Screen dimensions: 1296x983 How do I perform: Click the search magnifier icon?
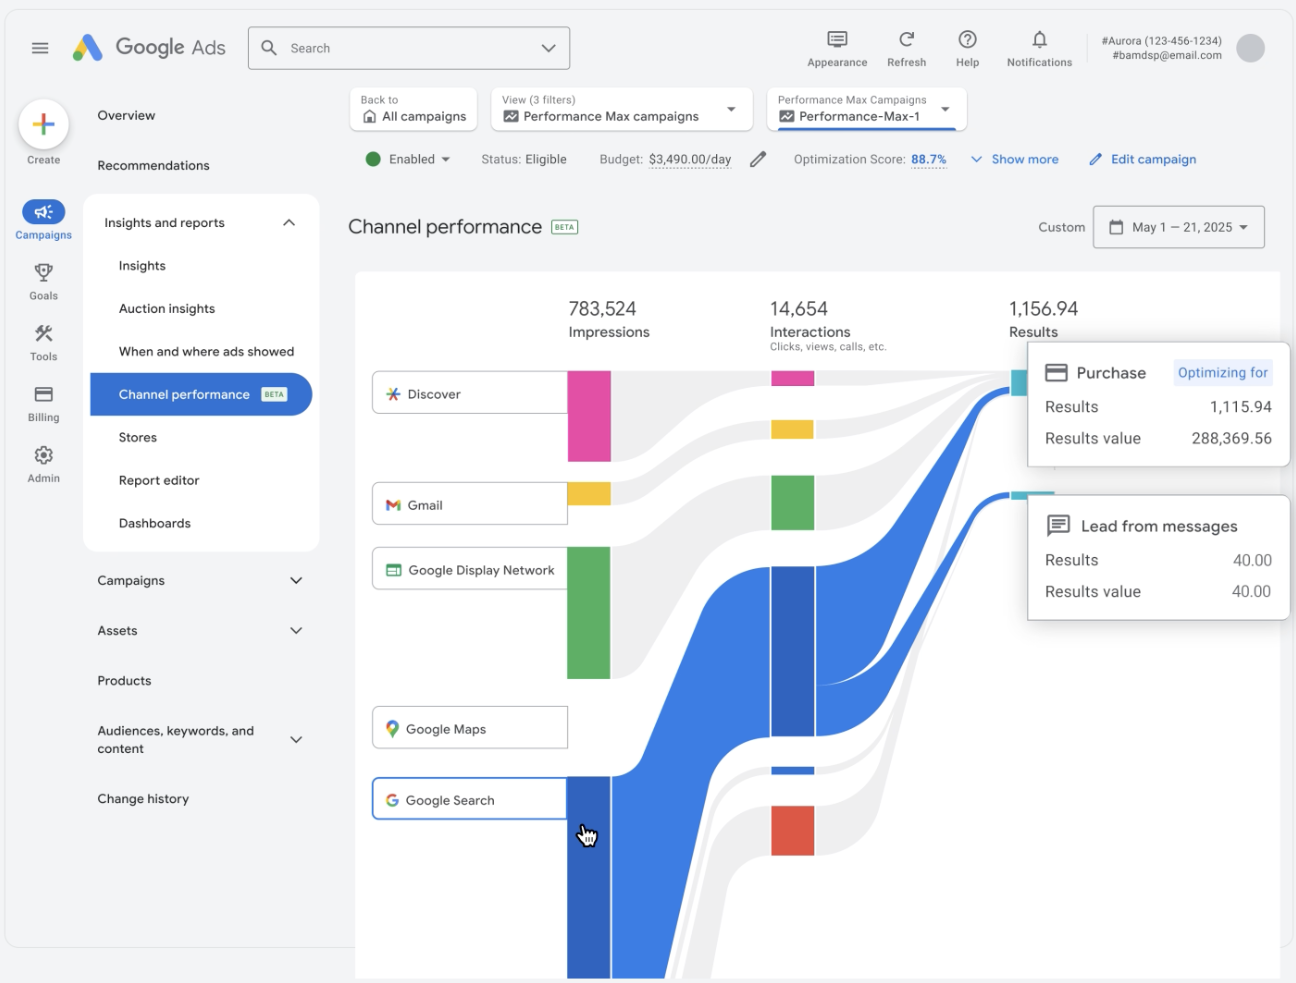click(x=269, y=48)
